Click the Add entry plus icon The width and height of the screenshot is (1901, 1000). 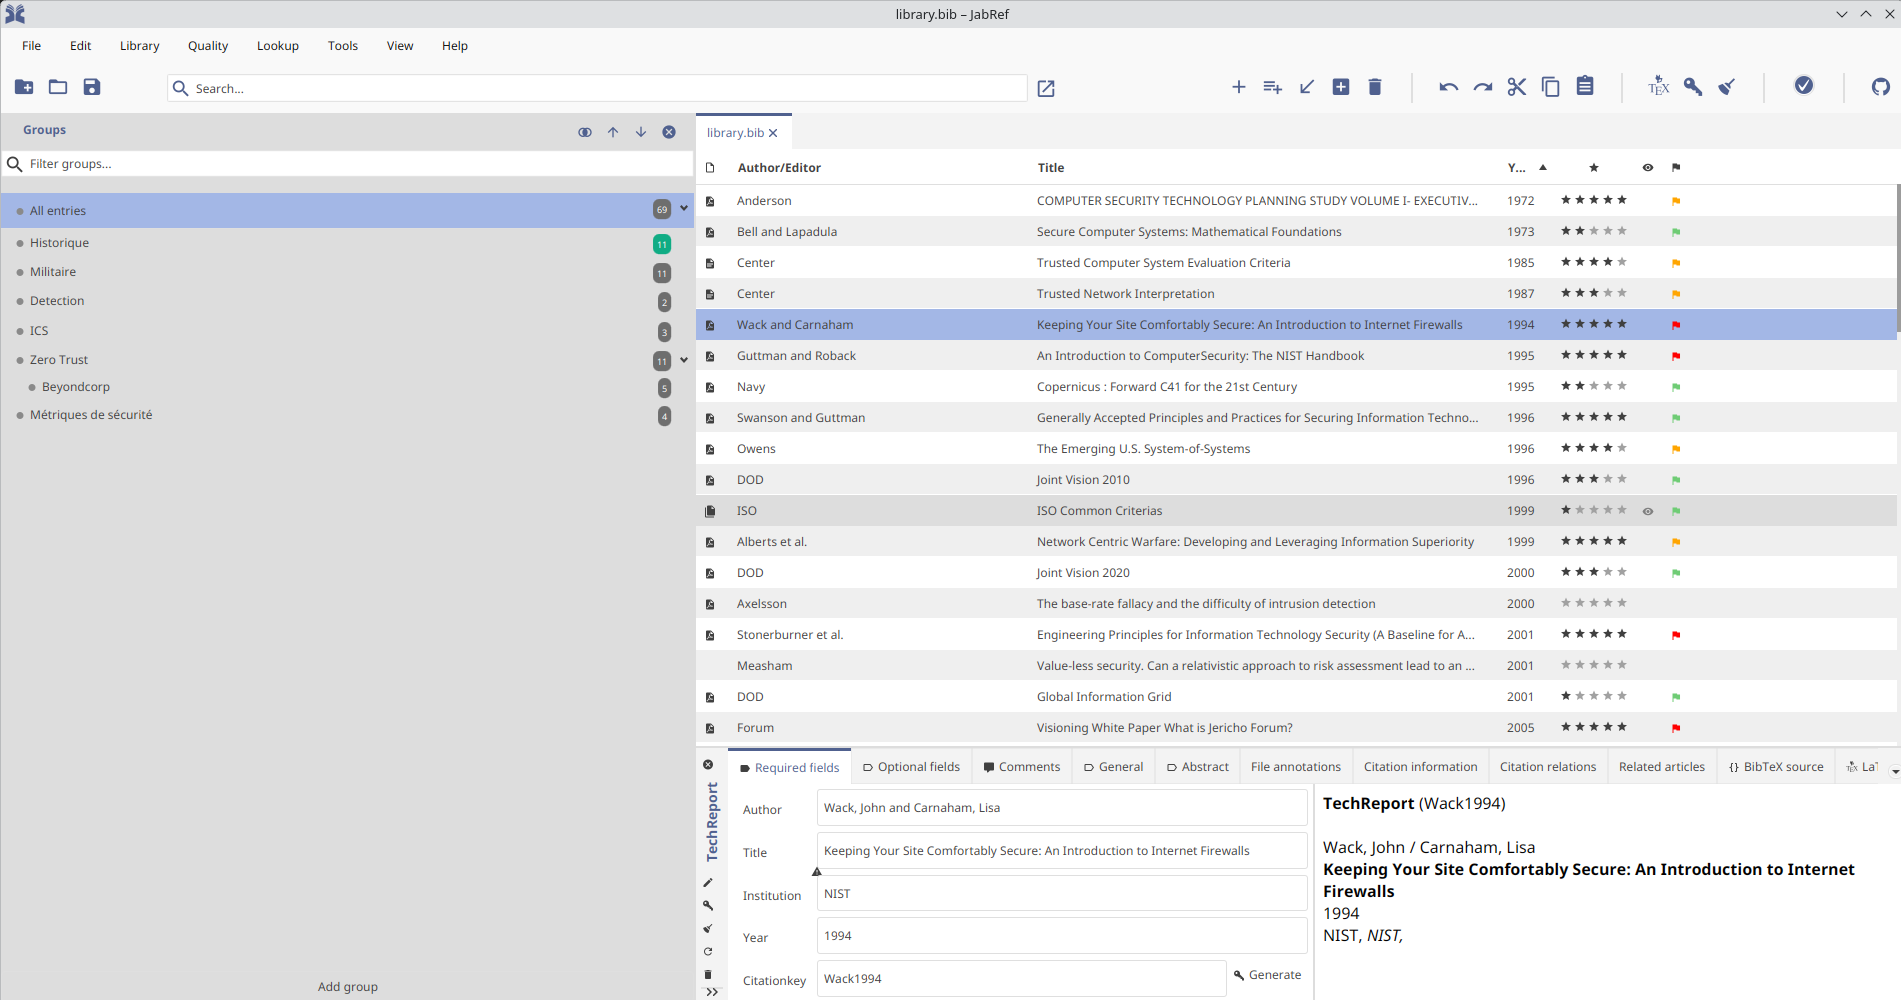(1238, 87)
